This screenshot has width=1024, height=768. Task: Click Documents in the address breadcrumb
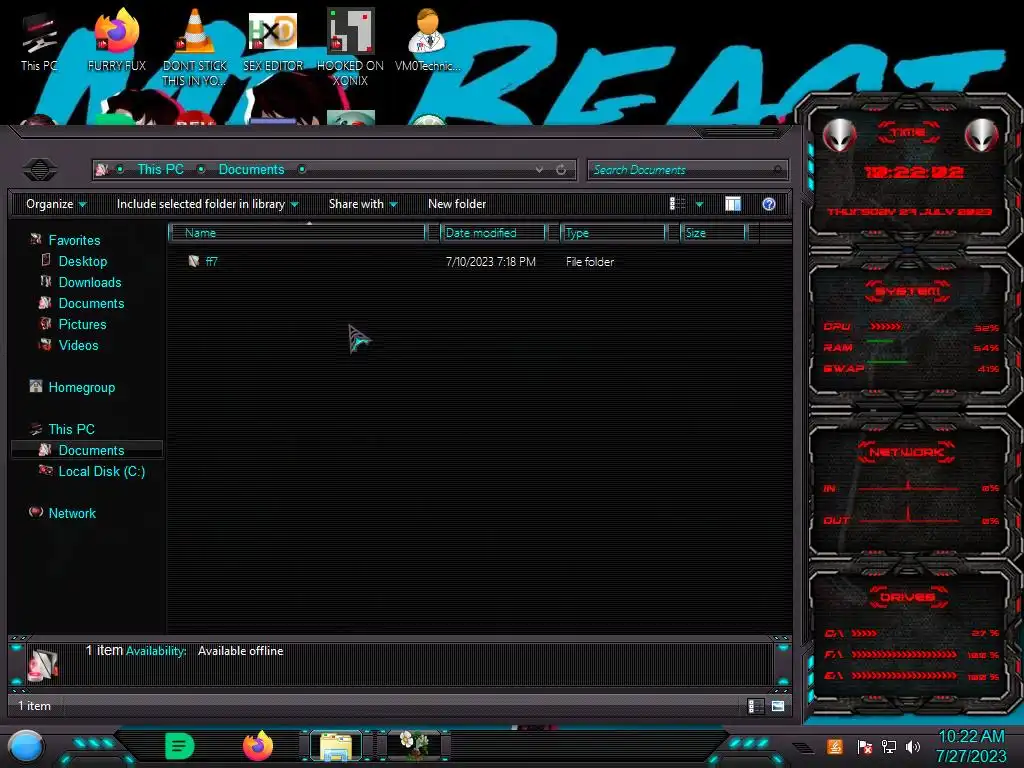coord(251,169)
